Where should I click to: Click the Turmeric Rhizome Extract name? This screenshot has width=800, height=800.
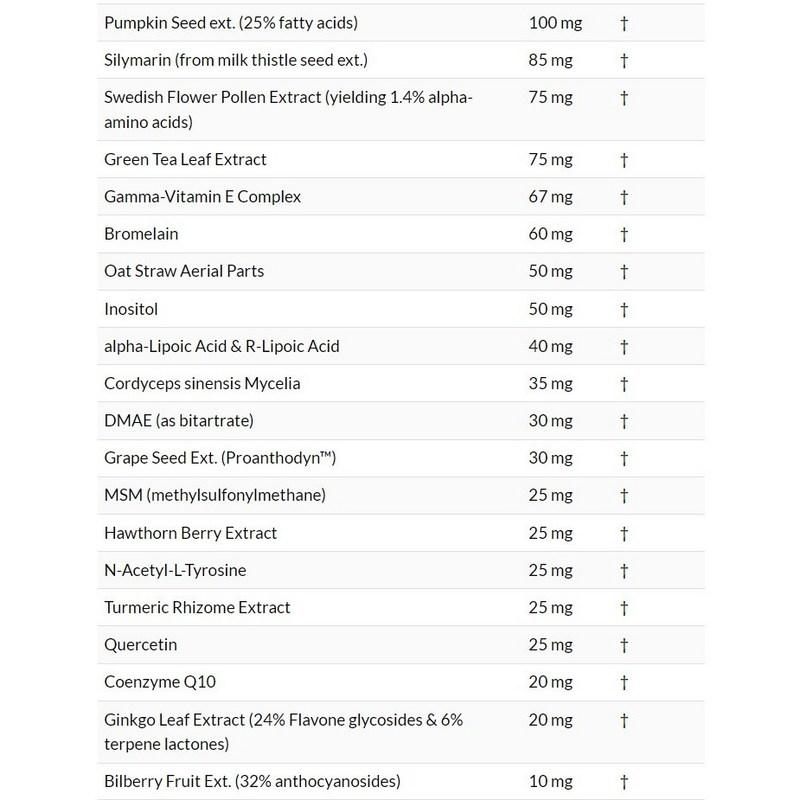(197, 607)
